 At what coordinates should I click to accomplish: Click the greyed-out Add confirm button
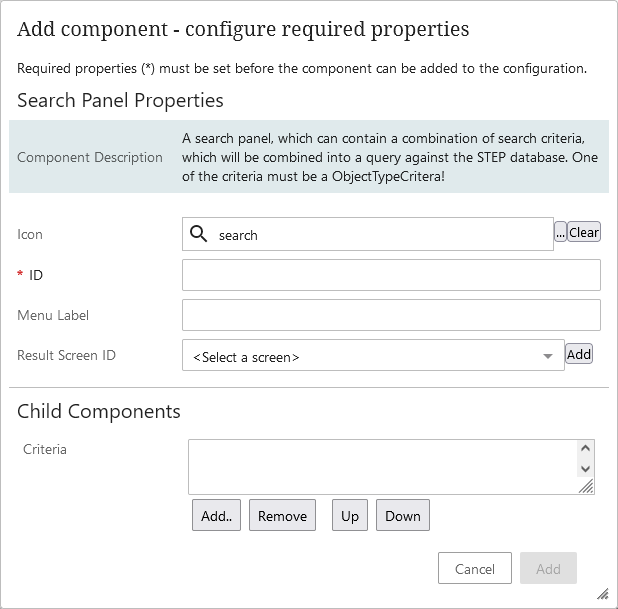click(x=548, y=568)
